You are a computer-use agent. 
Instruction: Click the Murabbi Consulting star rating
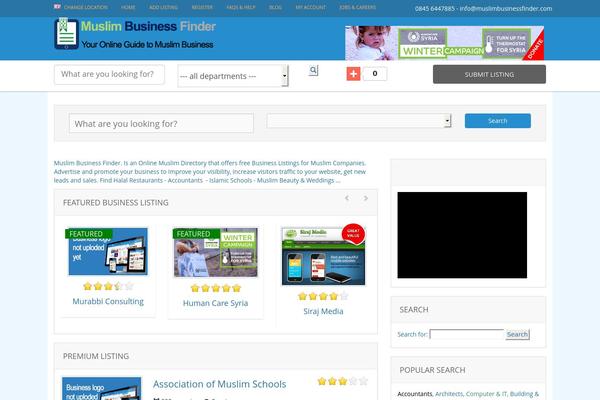[108, 286]
